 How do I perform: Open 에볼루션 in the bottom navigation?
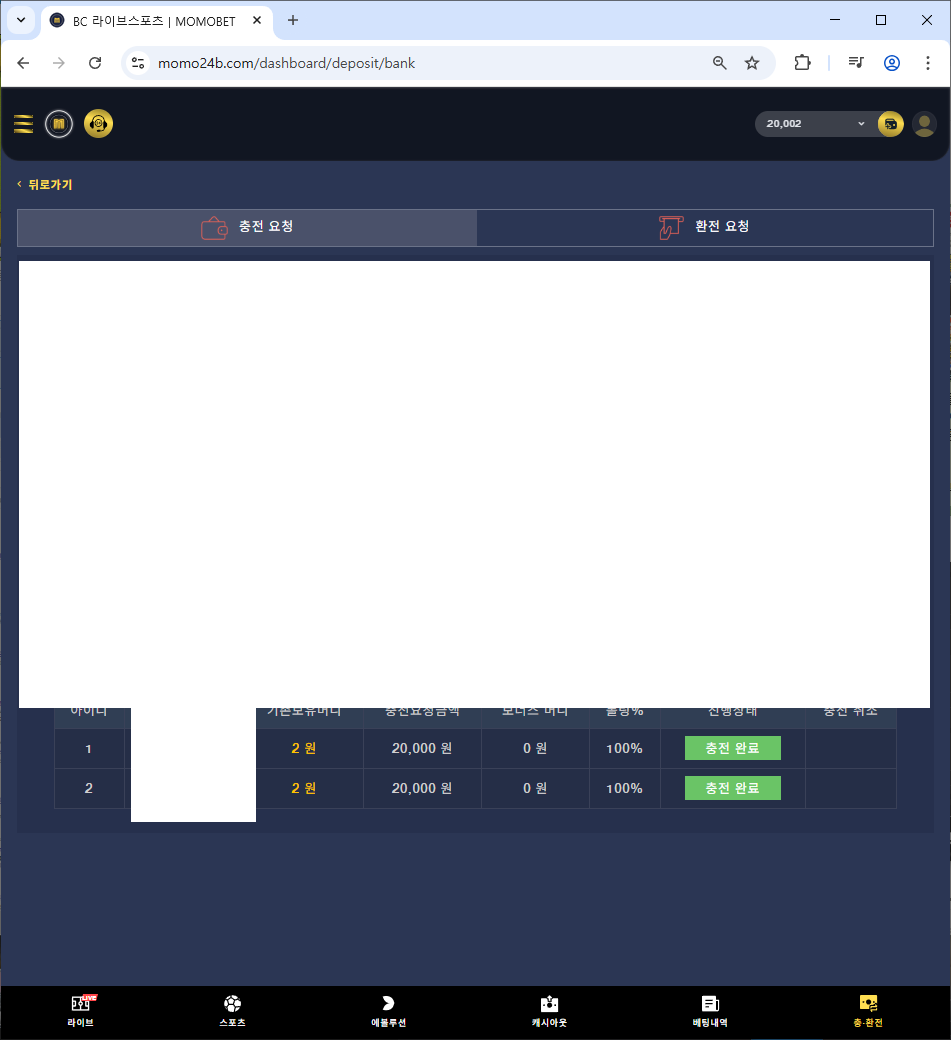point(388,1011)
